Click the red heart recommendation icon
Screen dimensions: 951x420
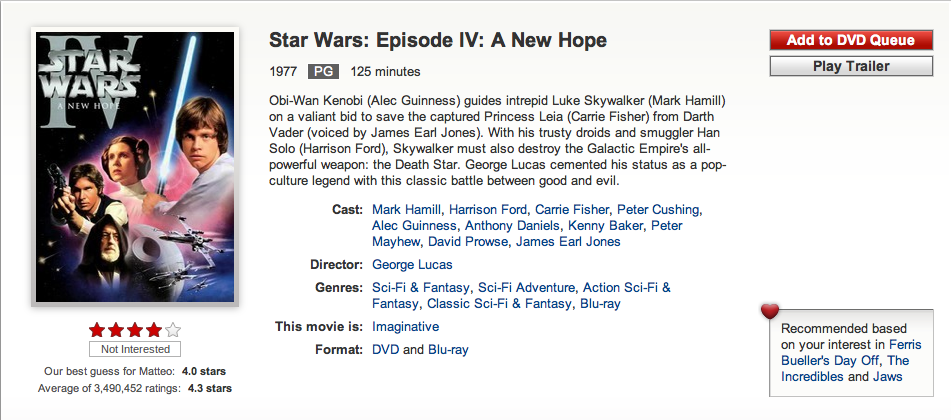coord(769,311)
